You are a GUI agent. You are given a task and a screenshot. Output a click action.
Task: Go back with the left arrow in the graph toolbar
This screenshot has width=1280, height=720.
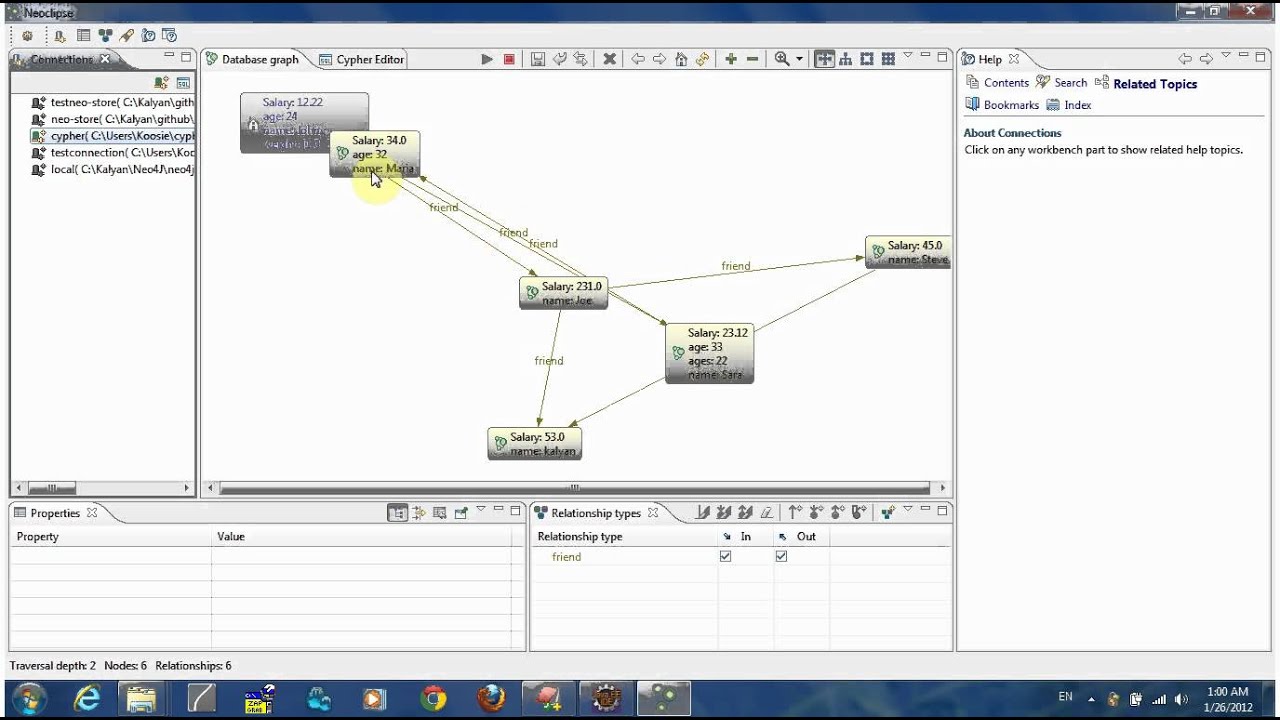click(x=637, y=59)
